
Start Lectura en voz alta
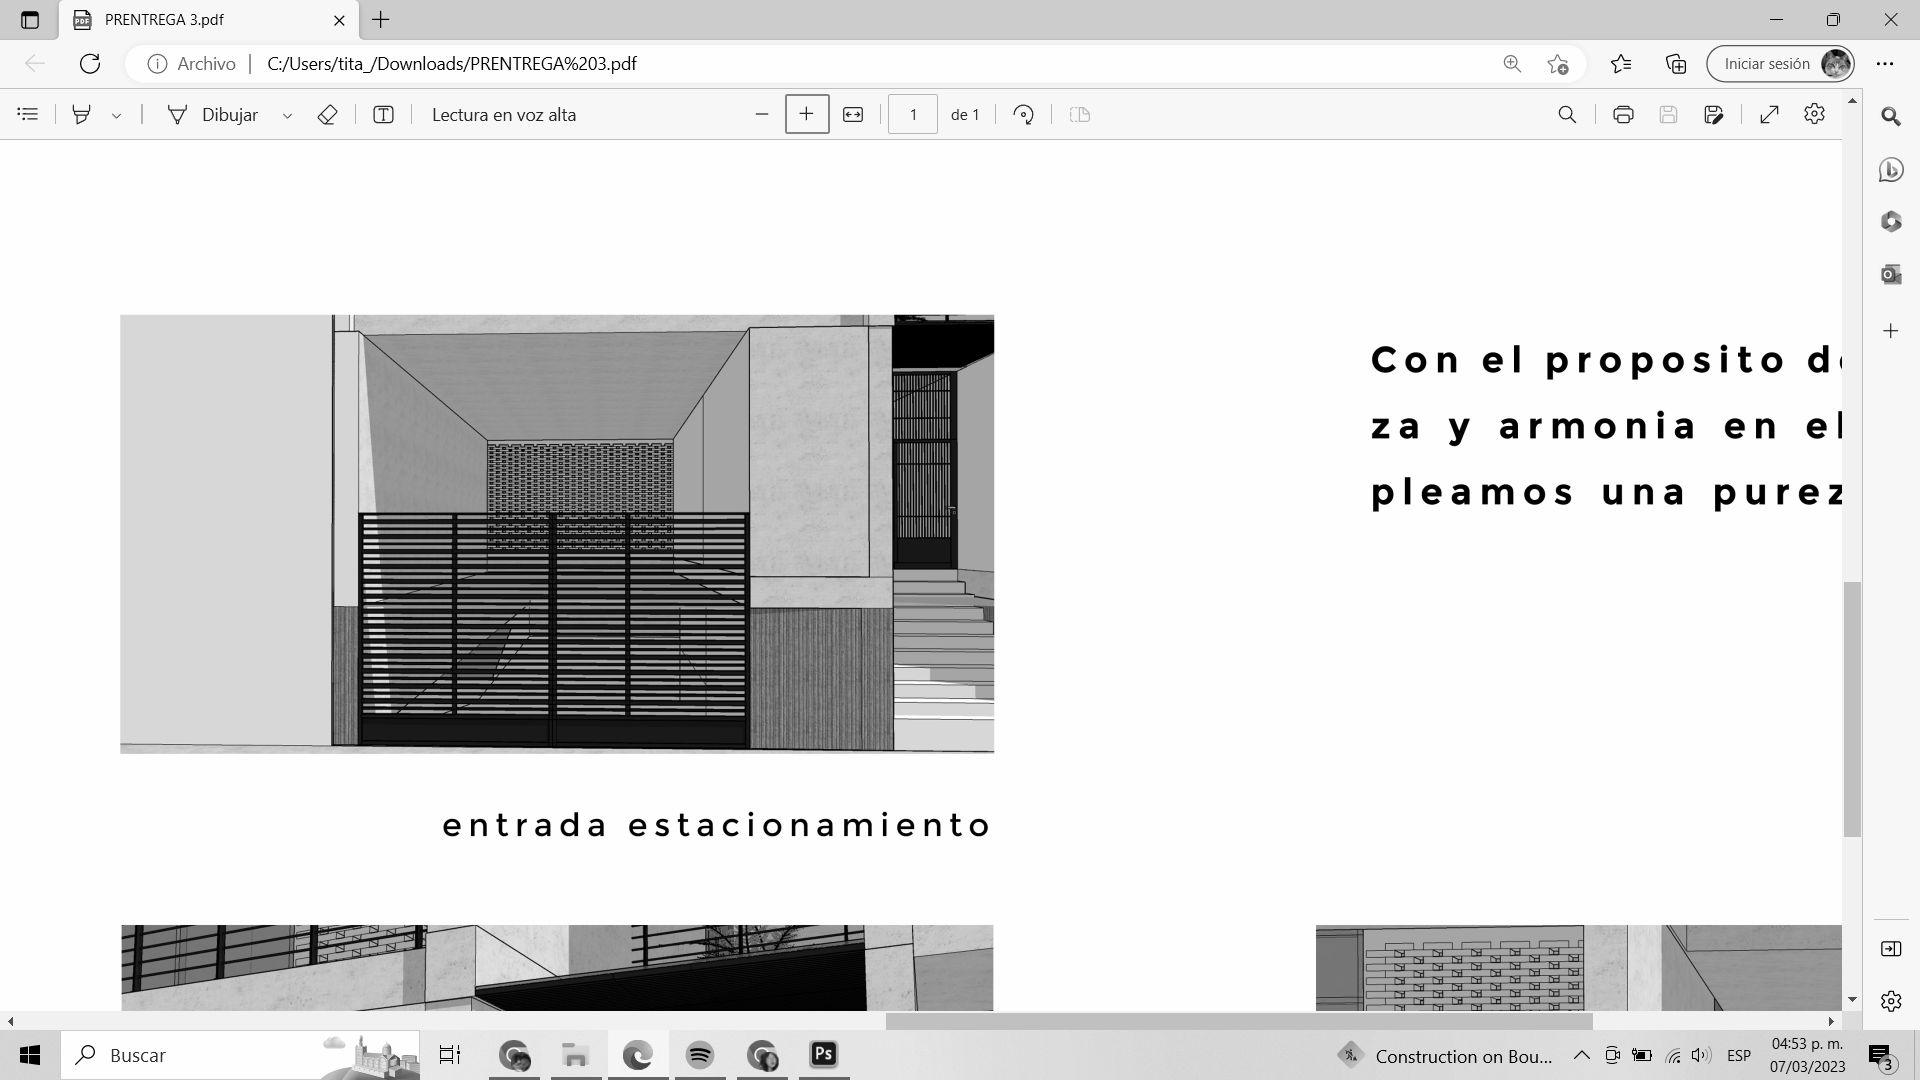pyautogui.click(x=504, y=115)
